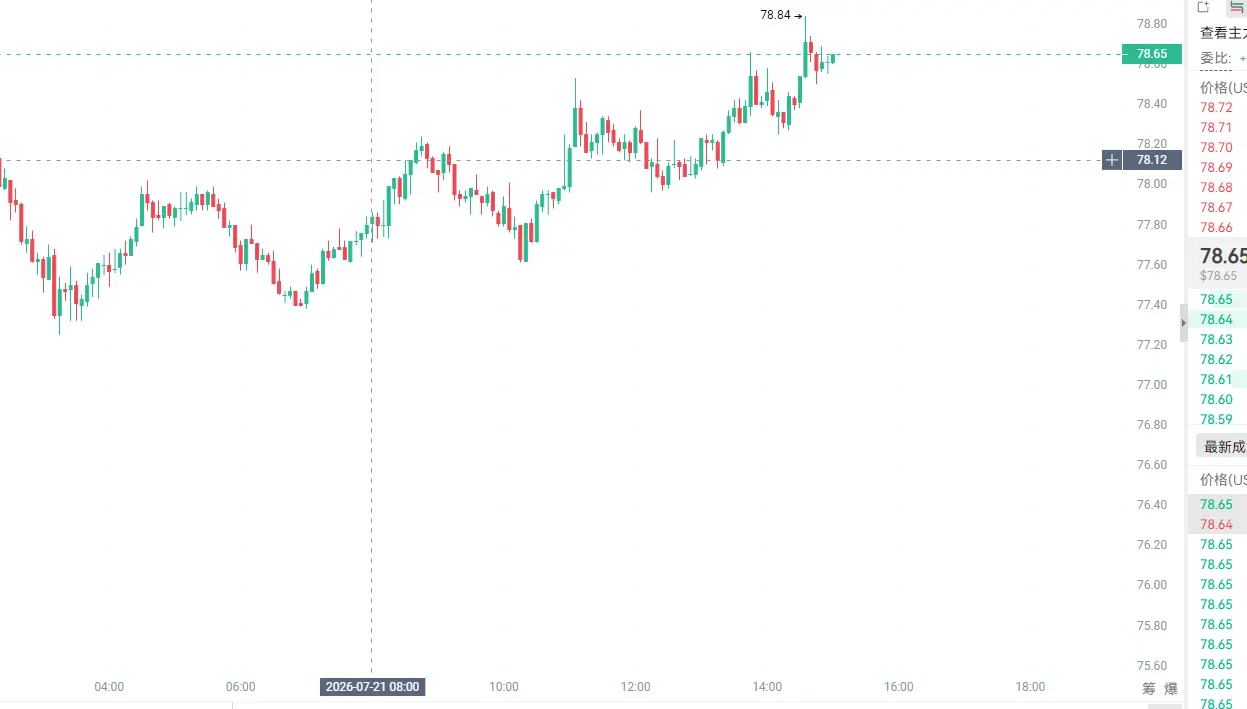Open the pop-out window icon above order book
Screen dimensions: 1247x709
pos(1204,7)
